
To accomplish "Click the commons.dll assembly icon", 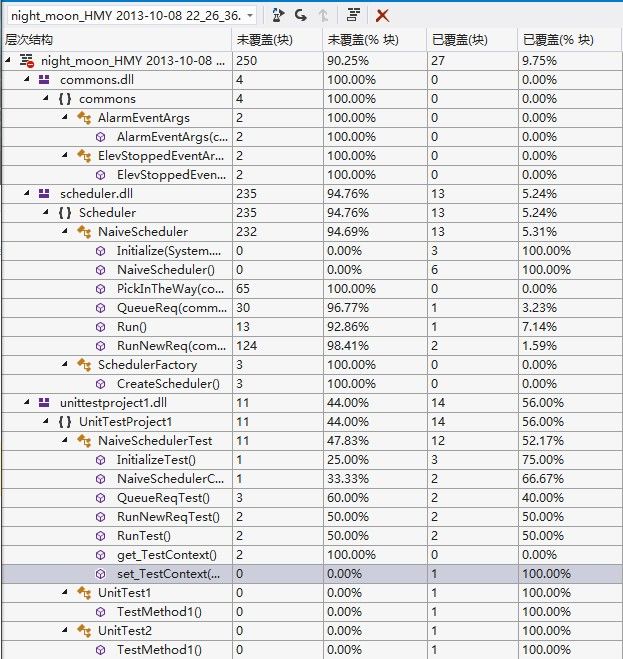I will (x=44, y=79).
